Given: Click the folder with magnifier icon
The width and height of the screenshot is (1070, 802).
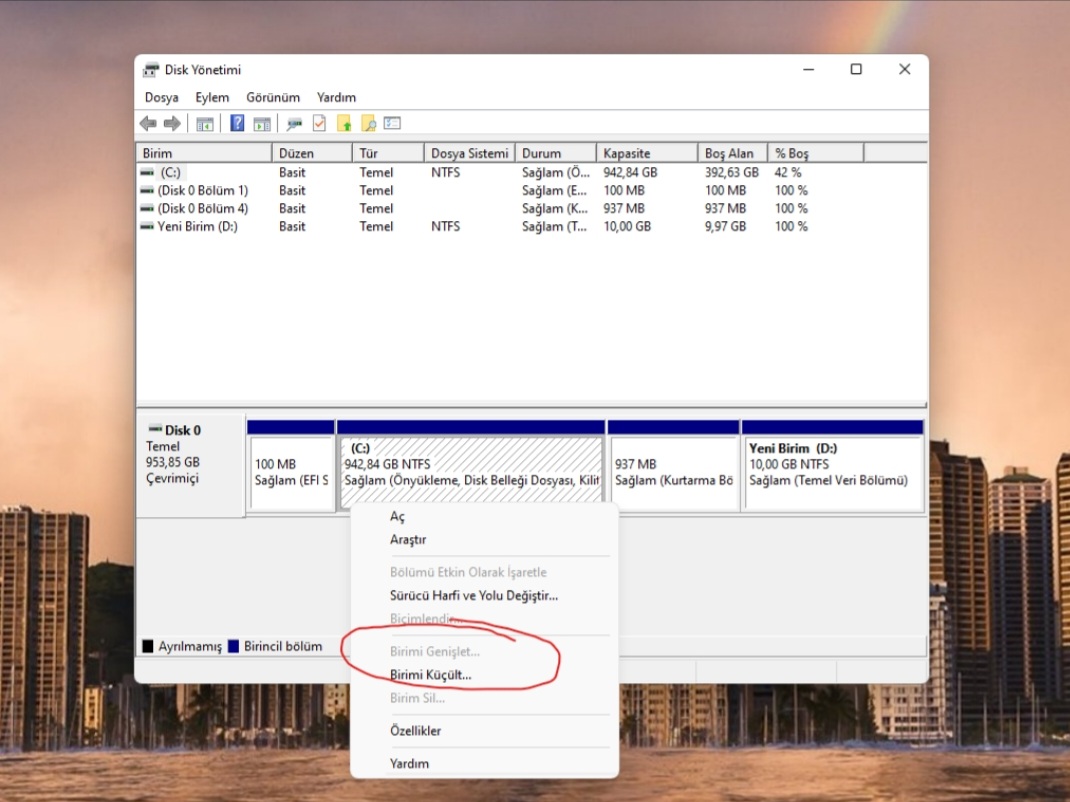Looking at the screenshot, I should pyautogui.click(x=368, y=124).
